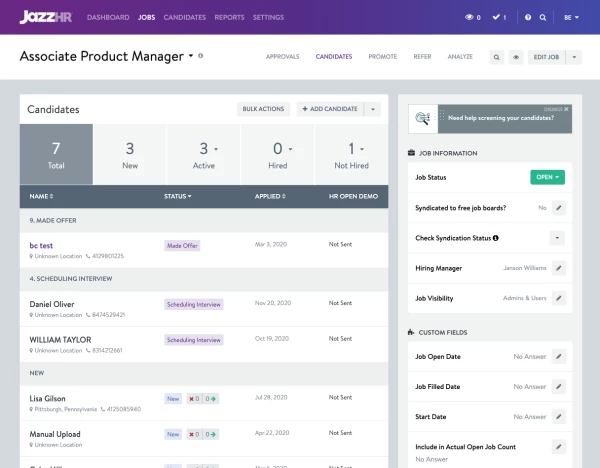This screenshot has height=468, width=600.
Task: Click the info icon next to job title
Action: pyautogui.click(x=201, y=57)
